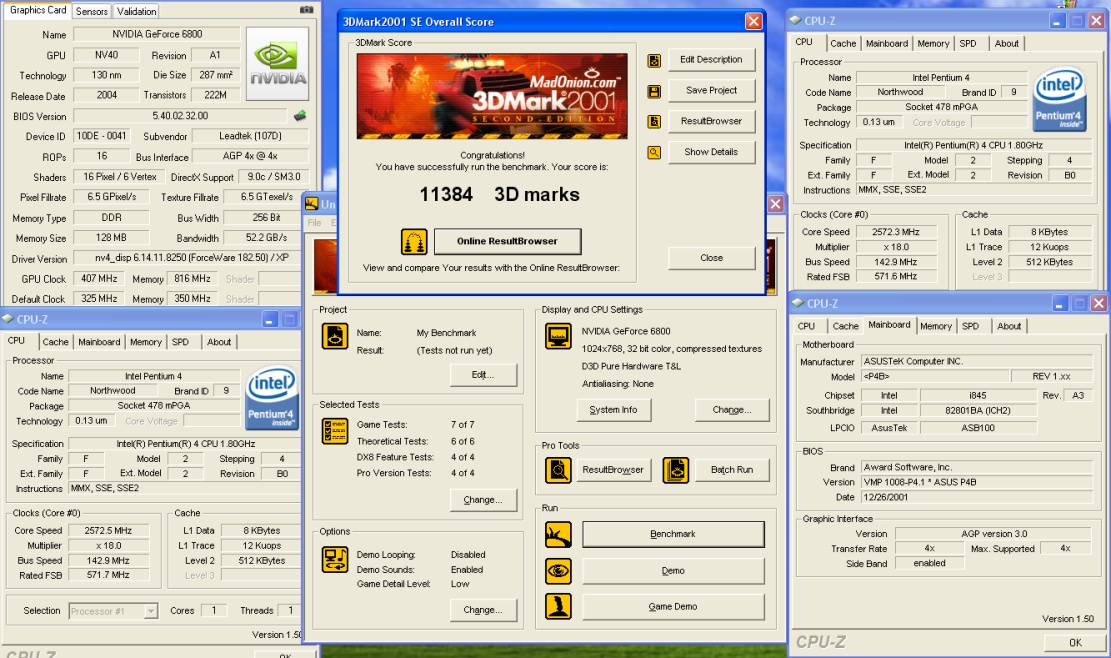Click the Pro Tools ResultBrowser icon
Image resolution: width=1111 pixels, height=658 pixels.
coord(558,470)
